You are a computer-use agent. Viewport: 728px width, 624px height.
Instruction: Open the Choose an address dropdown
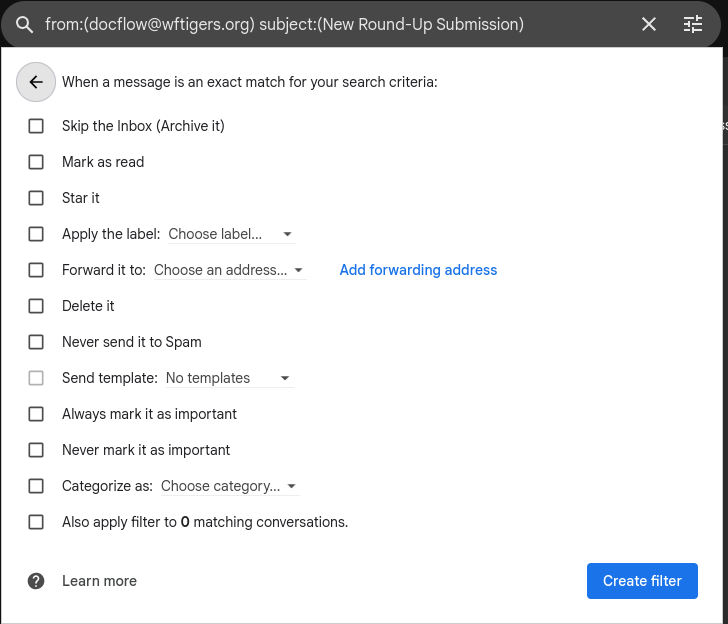pos(229,270)
